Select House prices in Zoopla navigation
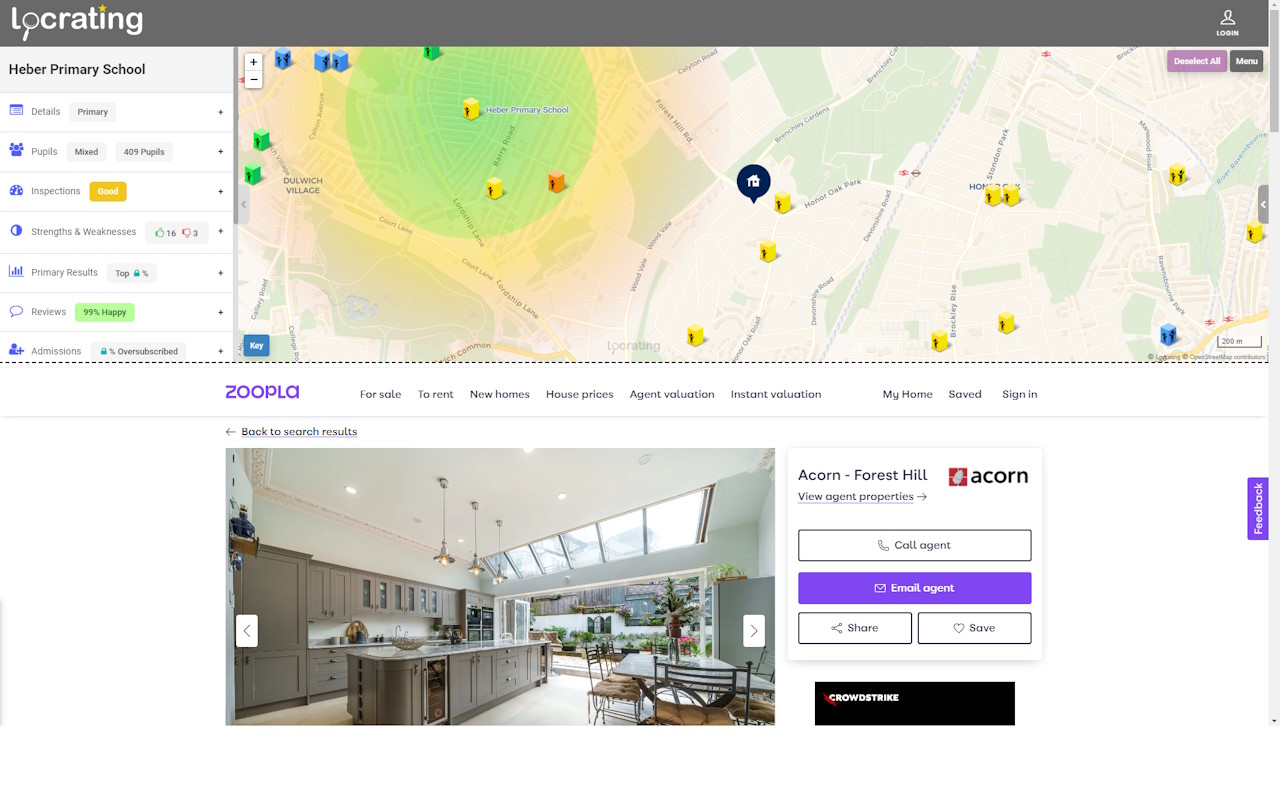The image size is (1280, 800). 579,394
